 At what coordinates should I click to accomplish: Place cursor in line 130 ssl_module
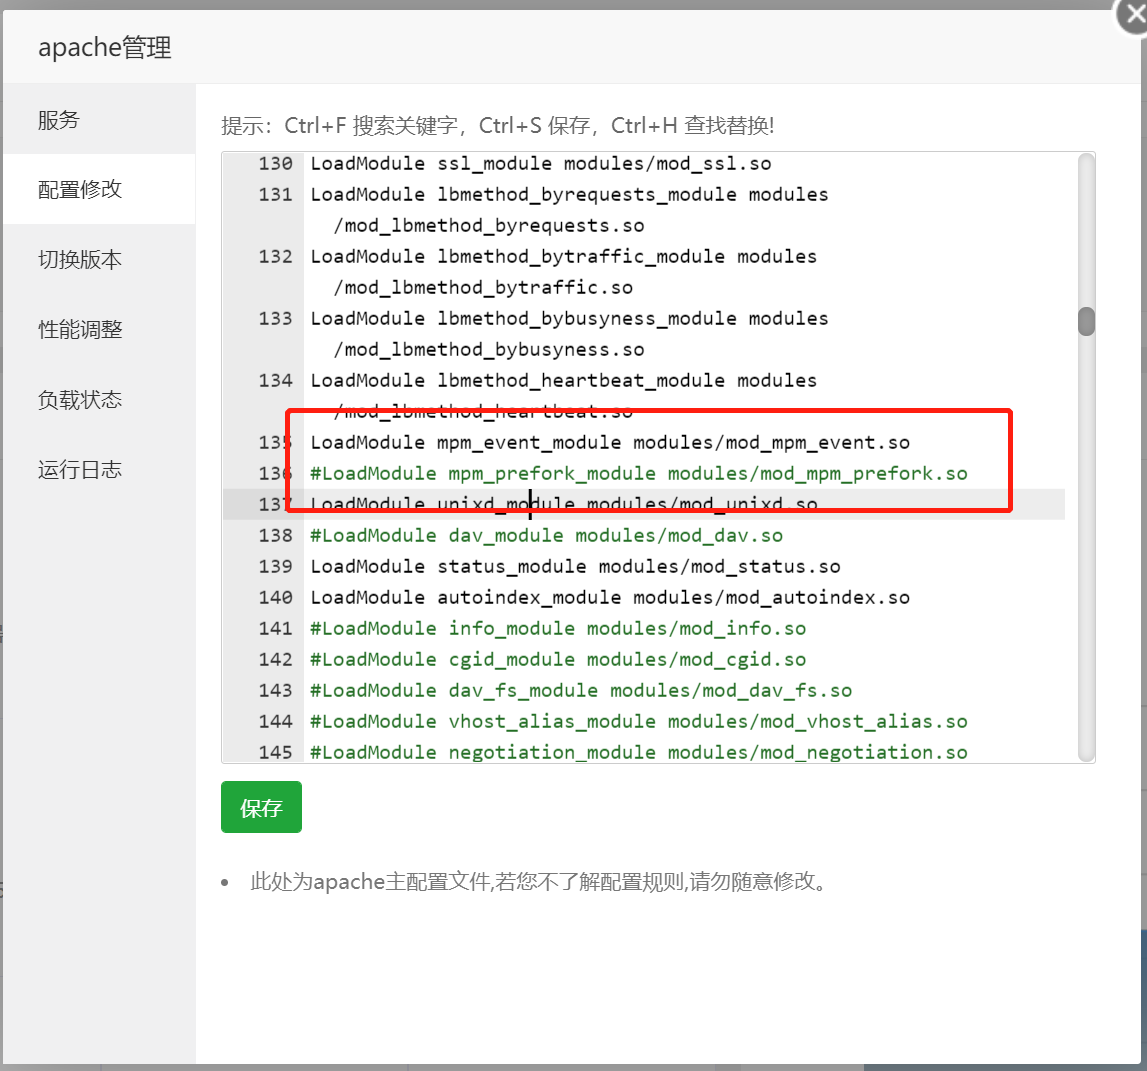click(541, 163)
